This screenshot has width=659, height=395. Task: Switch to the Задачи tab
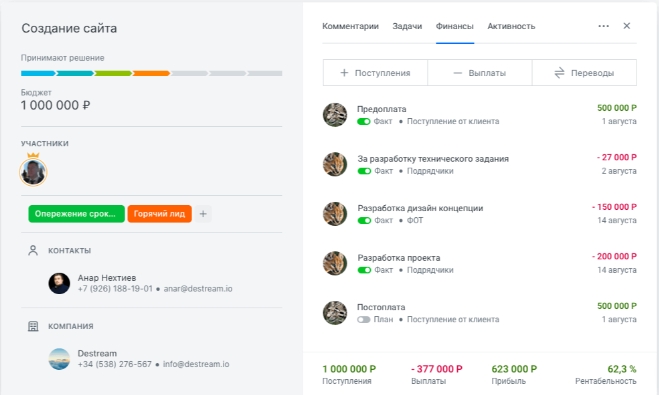(x=407, y=26)
